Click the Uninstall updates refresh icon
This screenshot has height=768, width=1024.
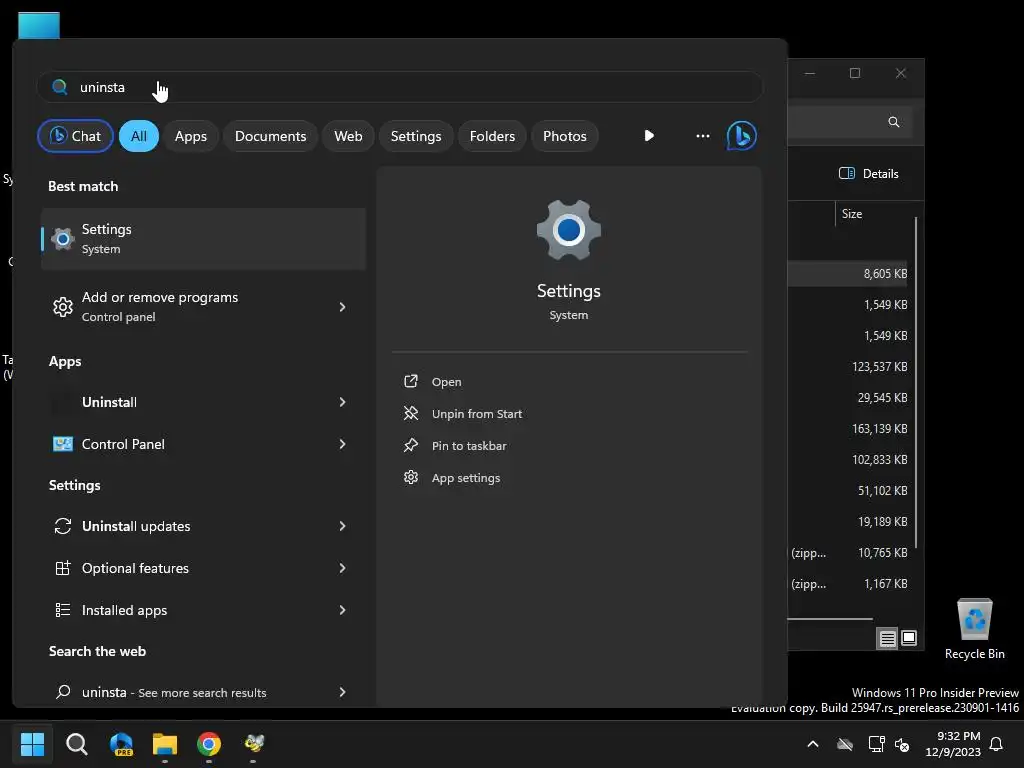tap(63, 526)
